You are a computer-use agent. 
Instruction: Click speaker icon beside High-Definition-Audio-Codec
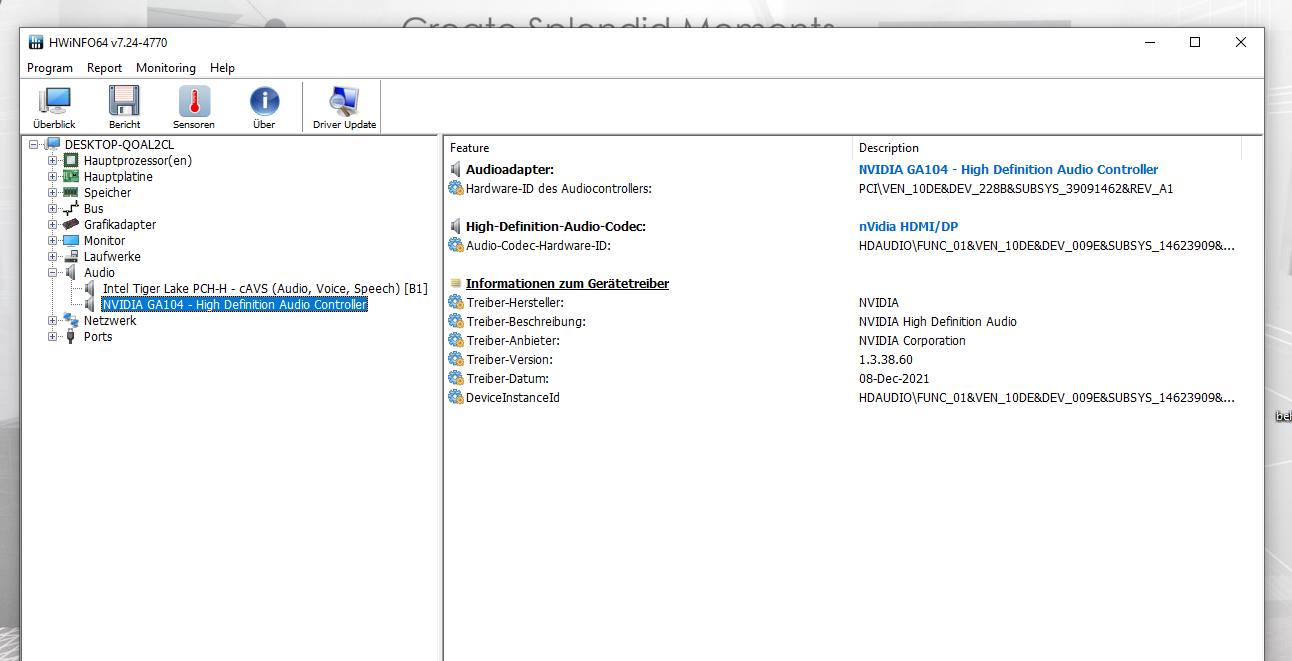[x=456, y=227]
